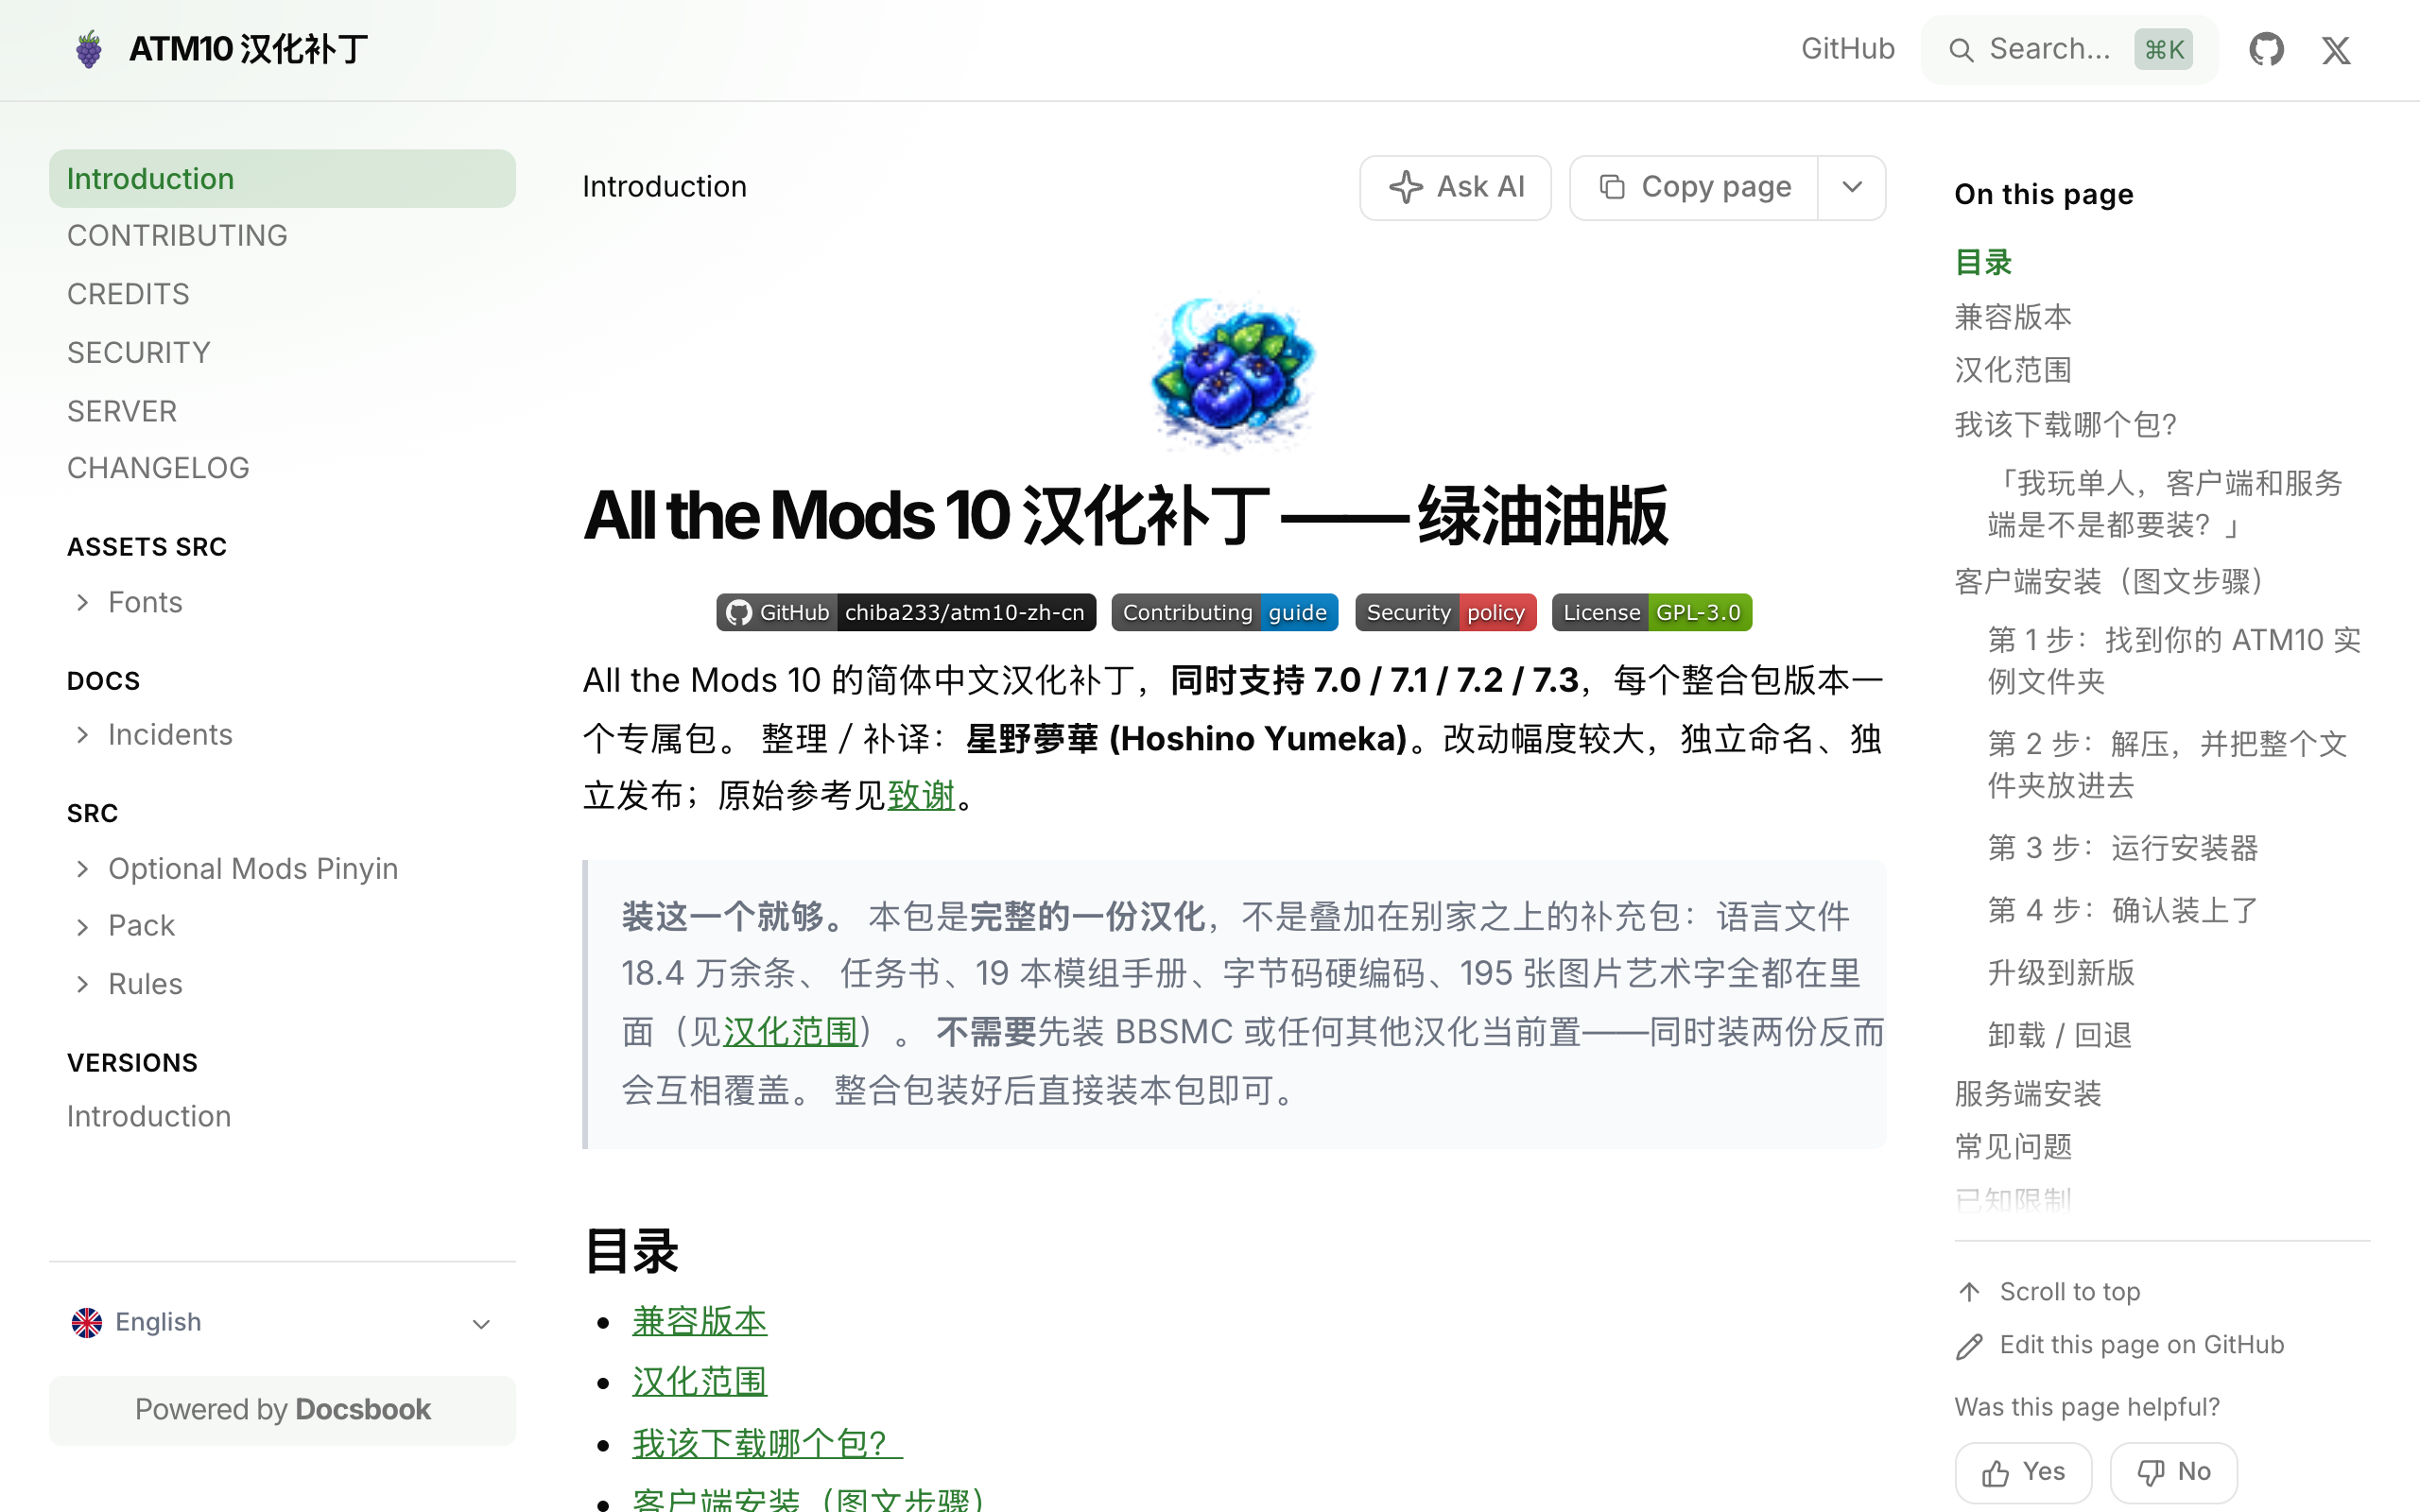Jump to 汉化范围 in On this page
This screenshot has width=2420, height=1512.
(x=2013, y=370)
